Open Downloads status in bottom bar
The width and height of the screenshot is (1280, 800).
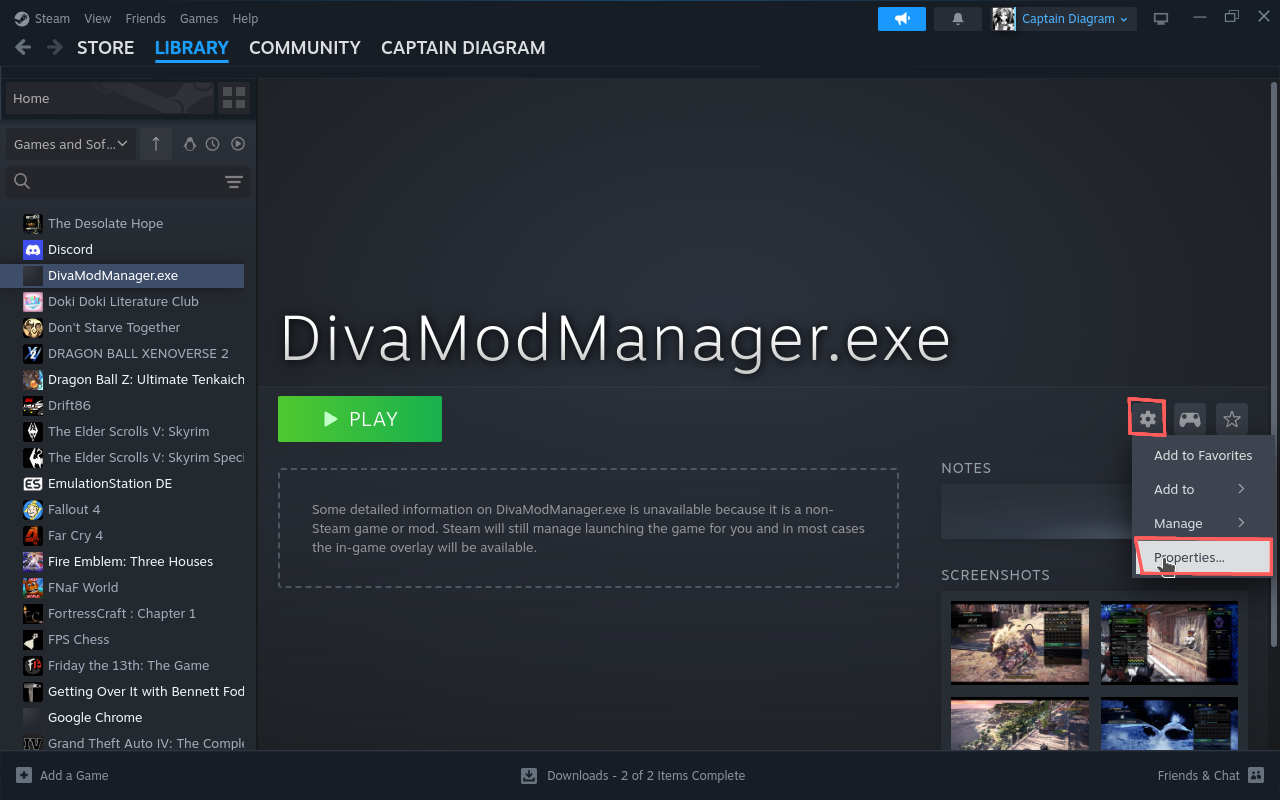(x=633, y=775)
